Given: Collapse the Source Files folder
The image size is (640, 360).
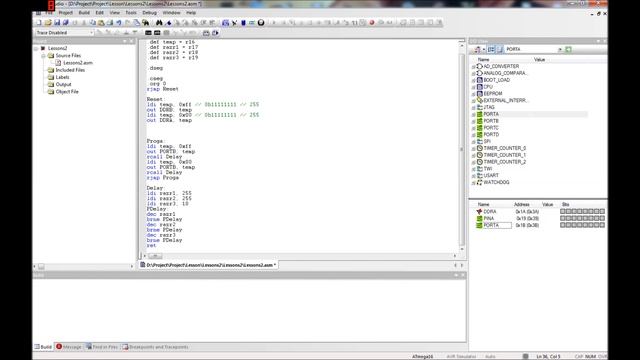Looking at the screenshot, I should pyautogui.click(x=43, y=56).
